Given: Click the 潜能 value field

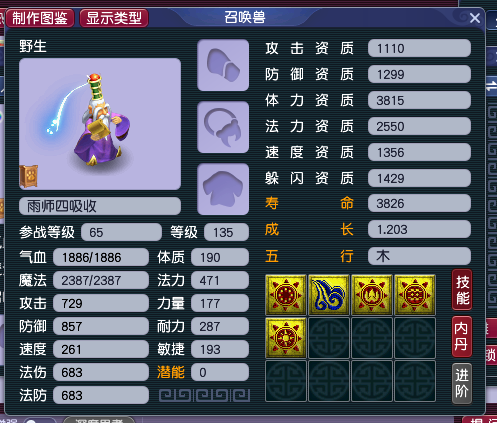Looking at the screenshot, I should tap(220, 372).
